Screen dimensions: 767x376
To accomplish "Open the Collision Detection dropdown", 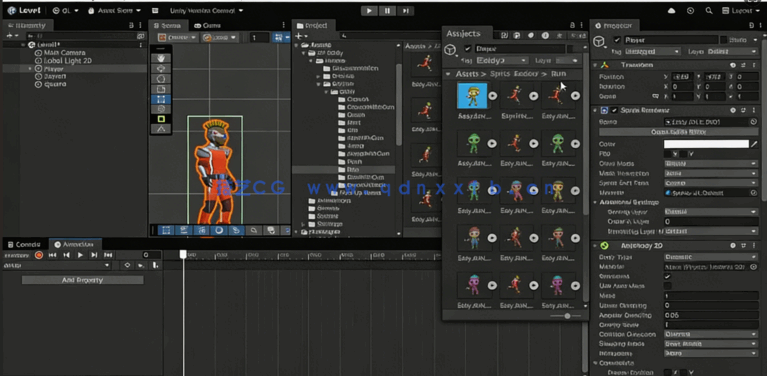I will coord(711,334).
